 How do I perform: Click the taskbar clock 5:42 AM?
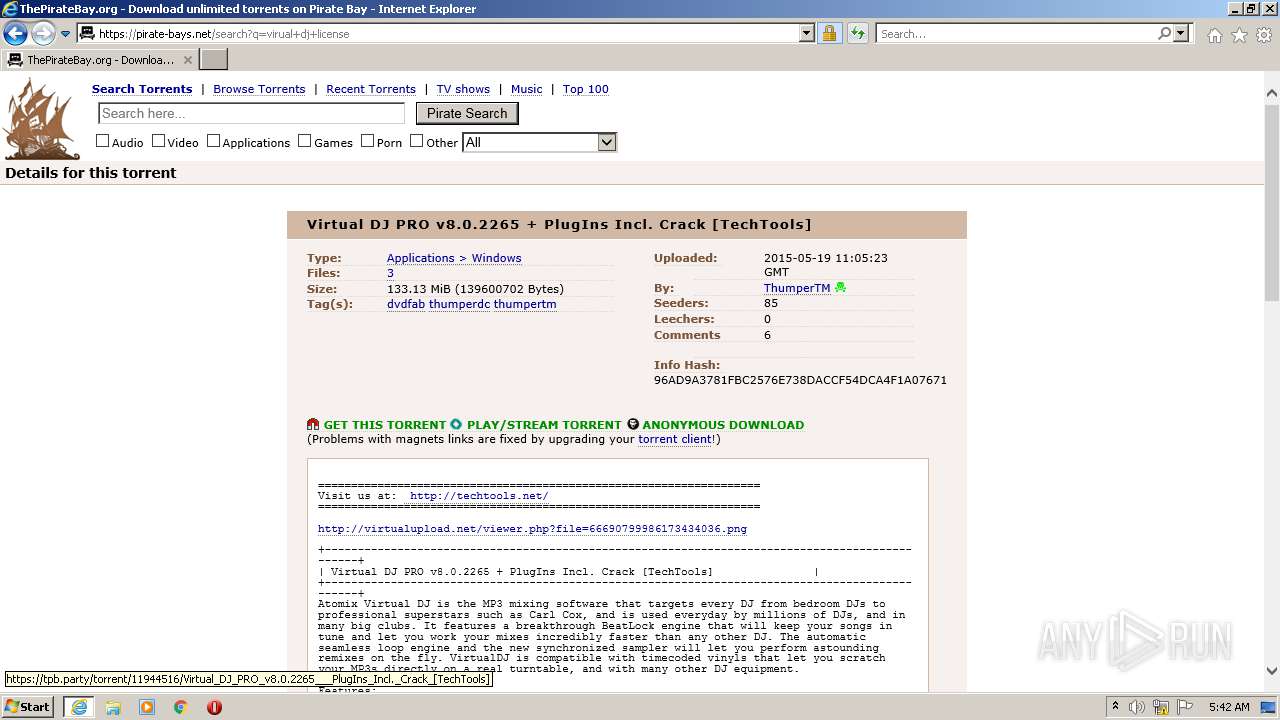[1229, 707]
